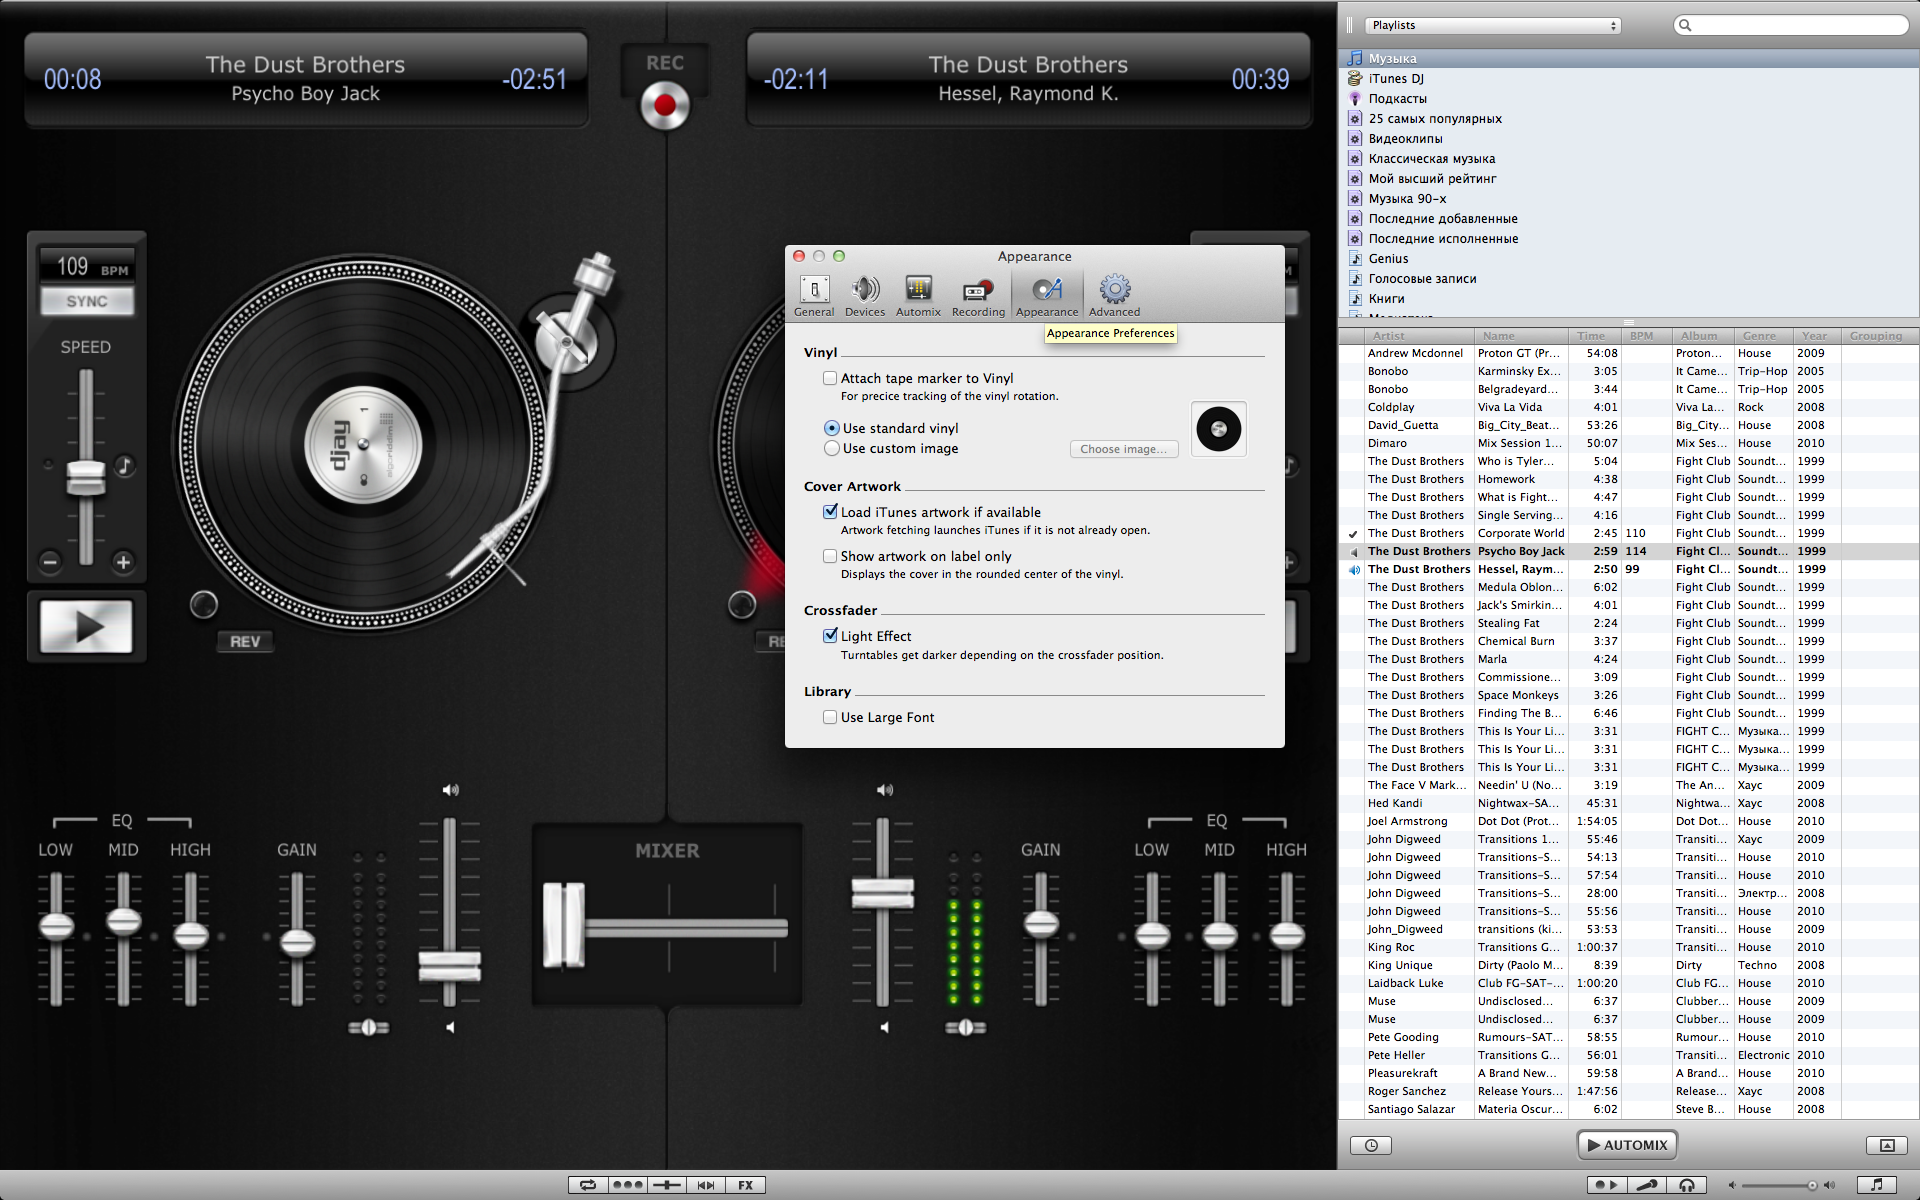Toggle artwork view button in library footer

point(1887,1146)
